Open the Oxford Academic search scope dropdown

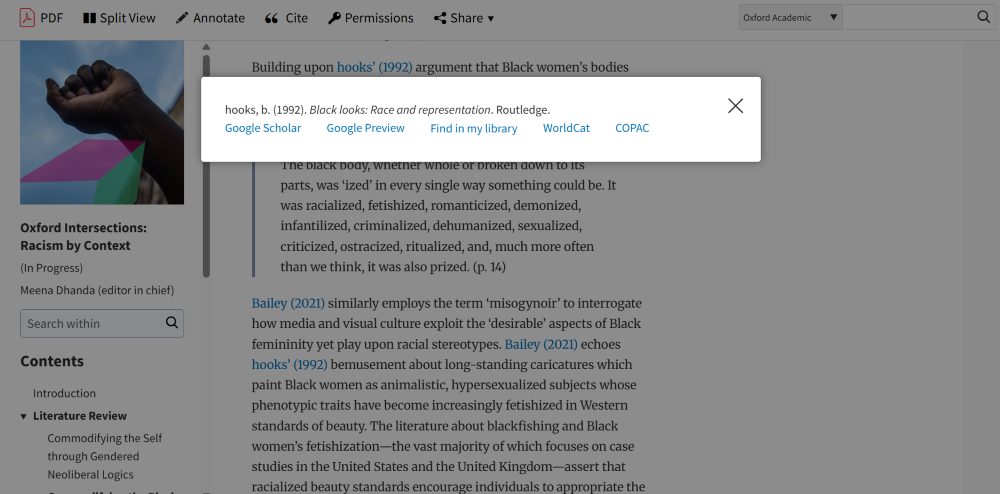(790, 17)
